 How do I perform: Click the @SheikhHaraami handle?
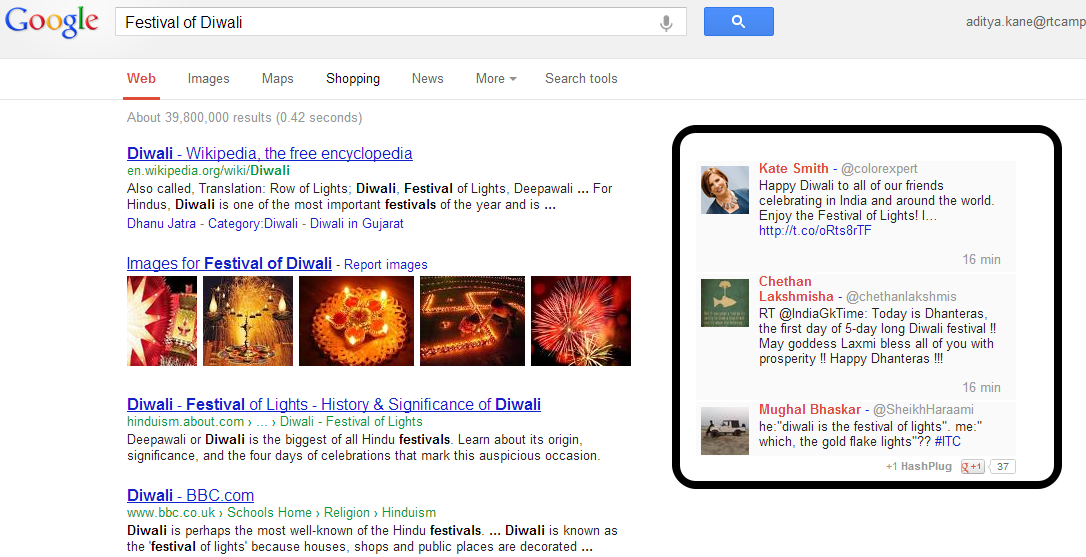[x=923, y=409]
